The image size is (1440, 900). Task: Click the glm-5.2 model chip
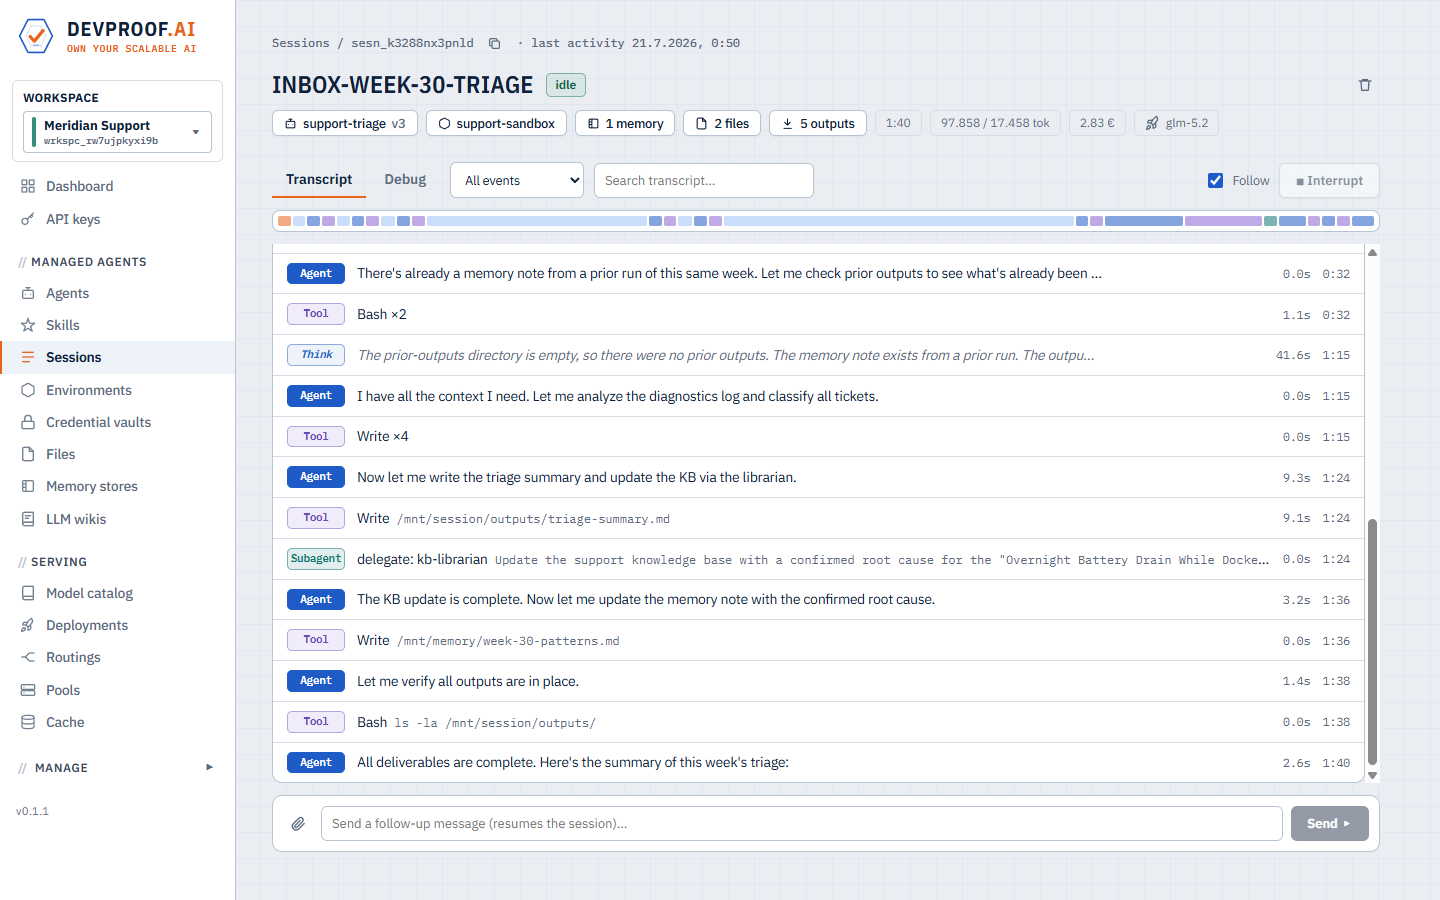tap(1176, 123)
